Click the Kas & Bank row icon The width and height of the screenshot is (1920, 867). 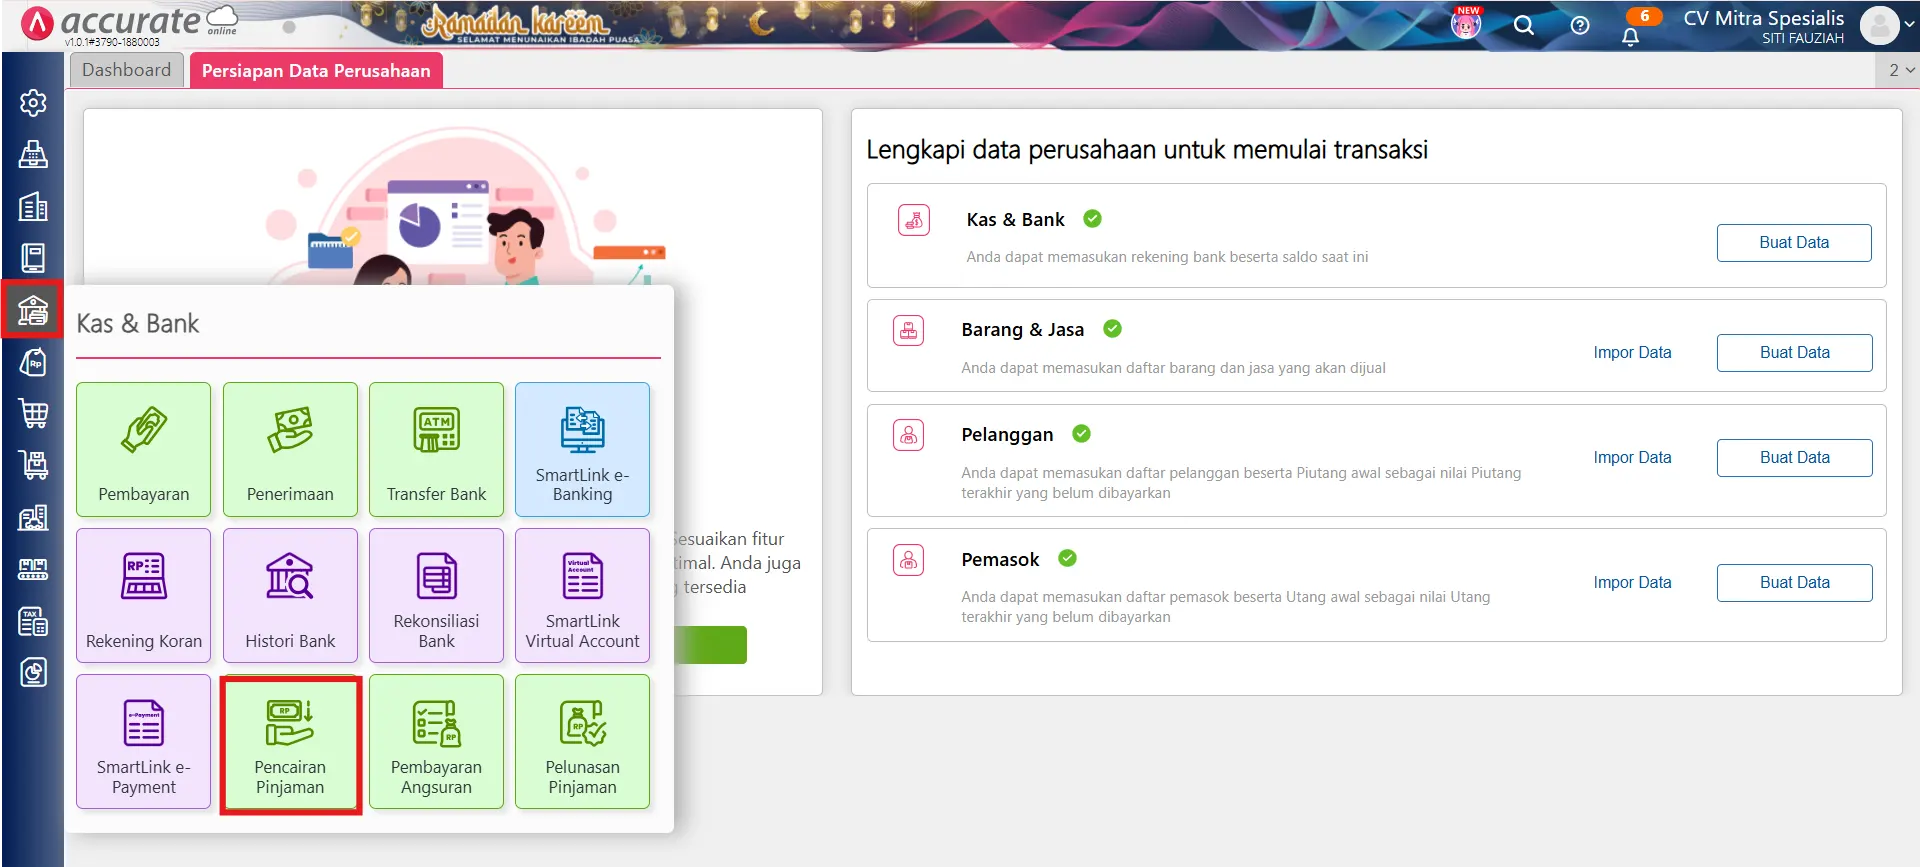pyautogui.click(x=914, y=220)
